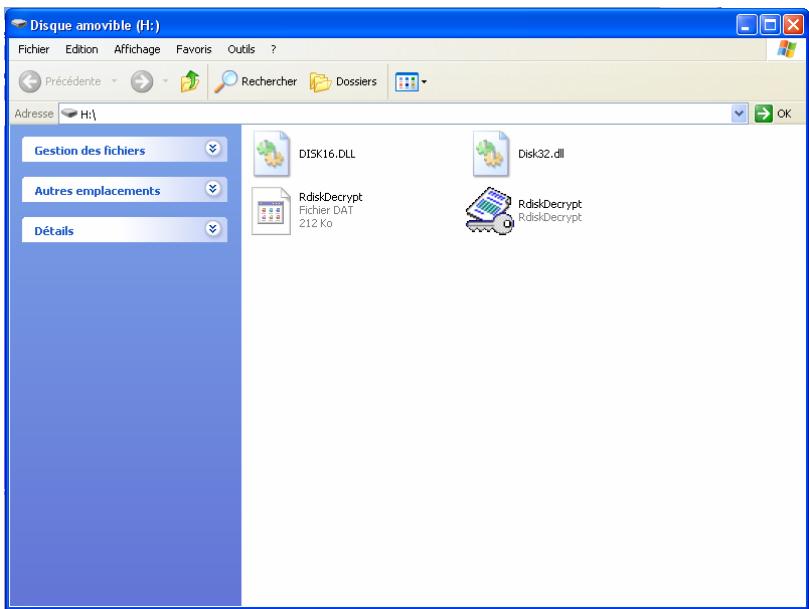Open the Rechercher search tool

click(255, 81)
